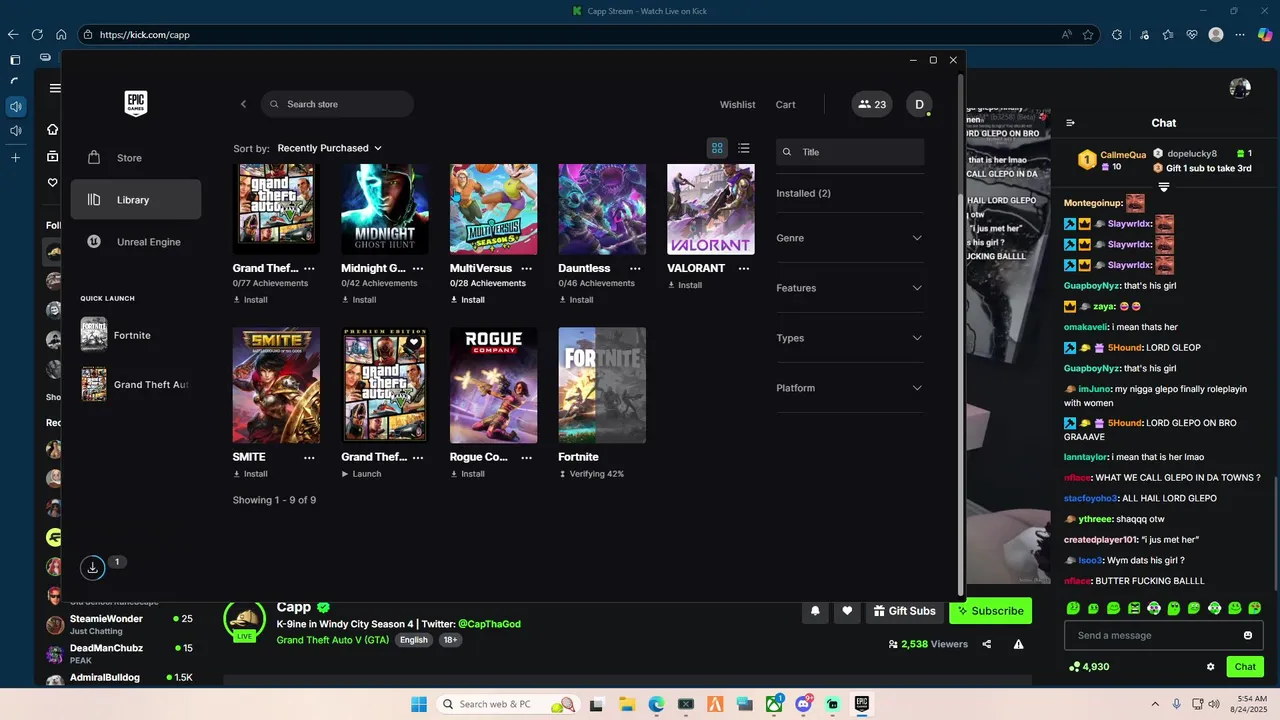Expand the Platform filter
This screenshot has width=1280, height=720.
pos(850,388)
